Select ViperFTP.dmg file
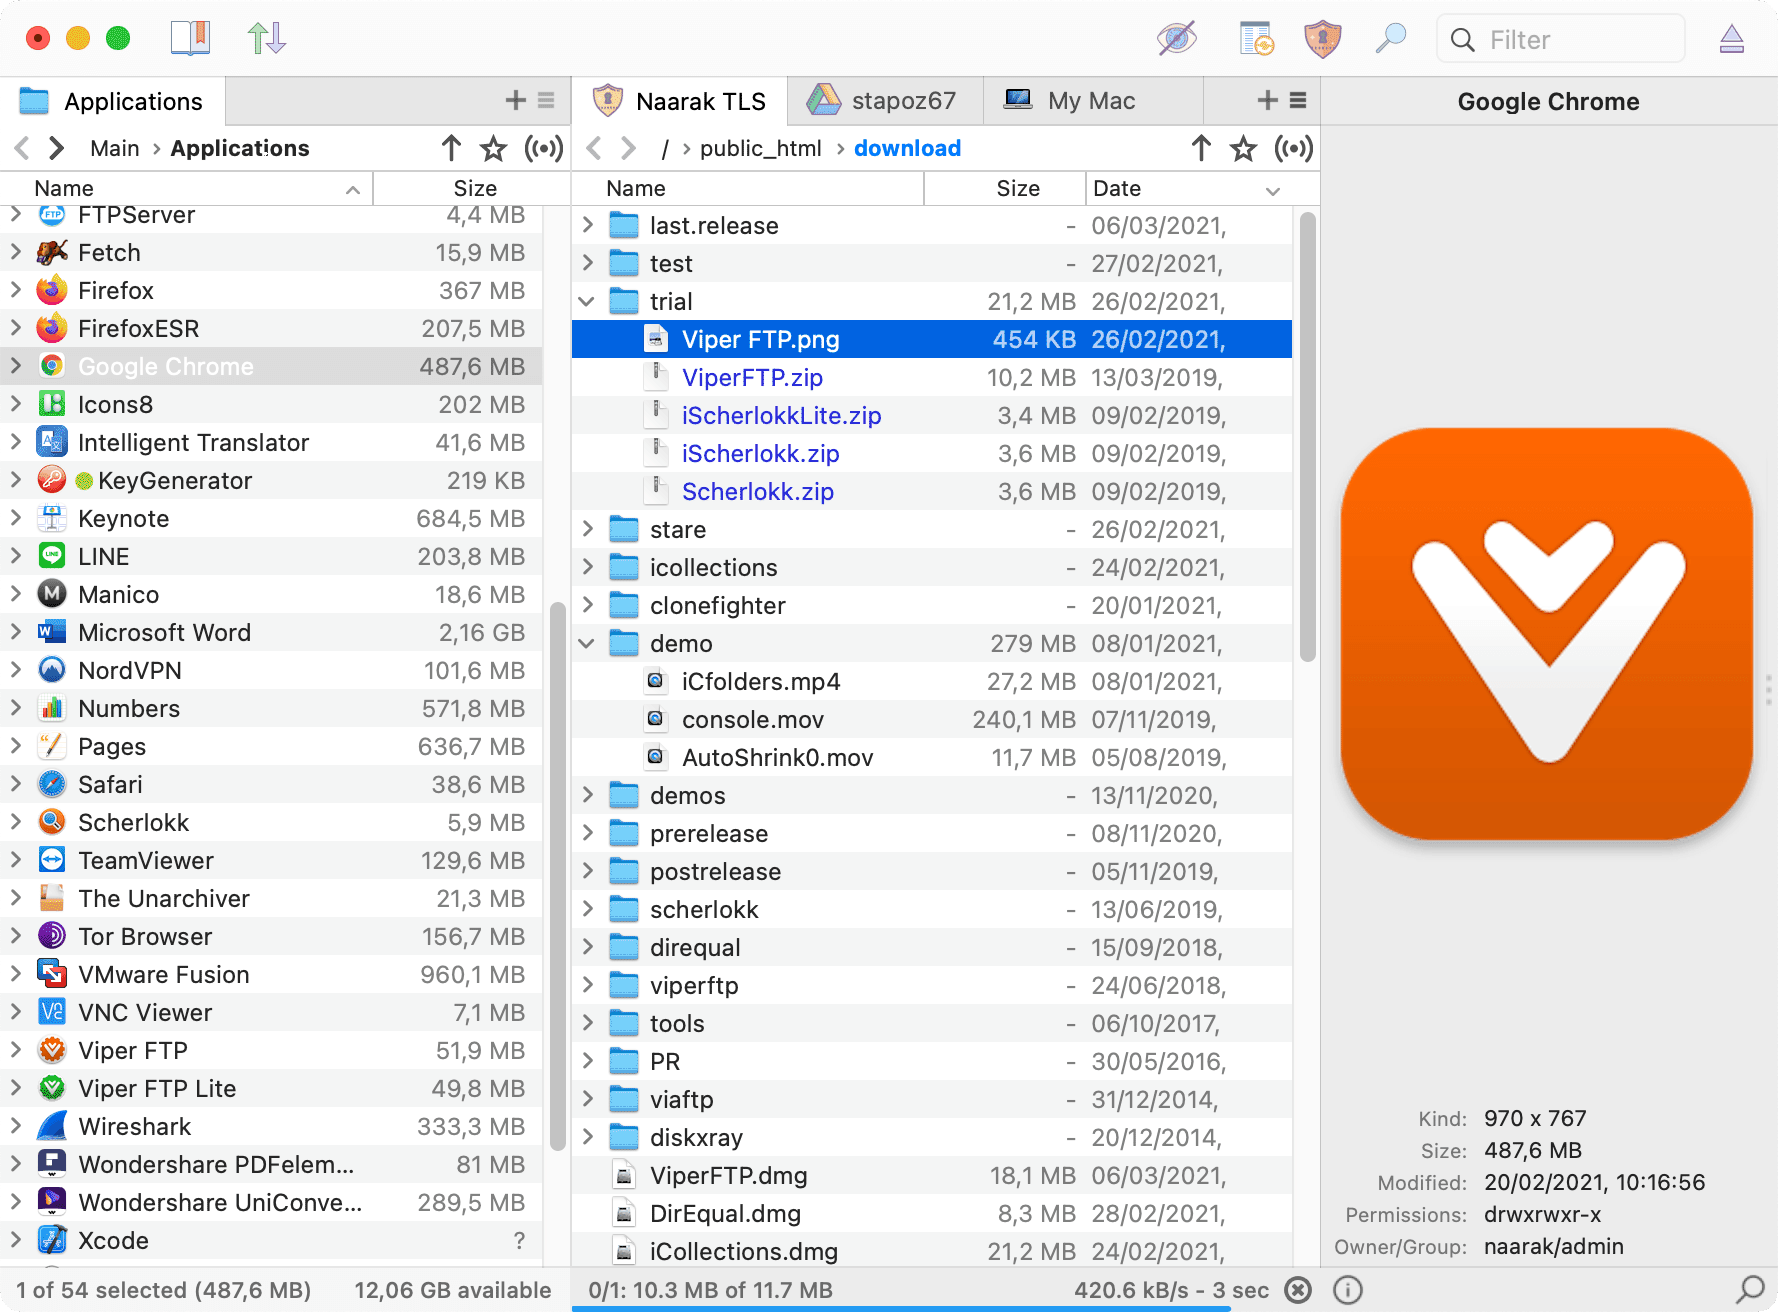Viewport: 1778px width, 1312px height. [932, 1175]
